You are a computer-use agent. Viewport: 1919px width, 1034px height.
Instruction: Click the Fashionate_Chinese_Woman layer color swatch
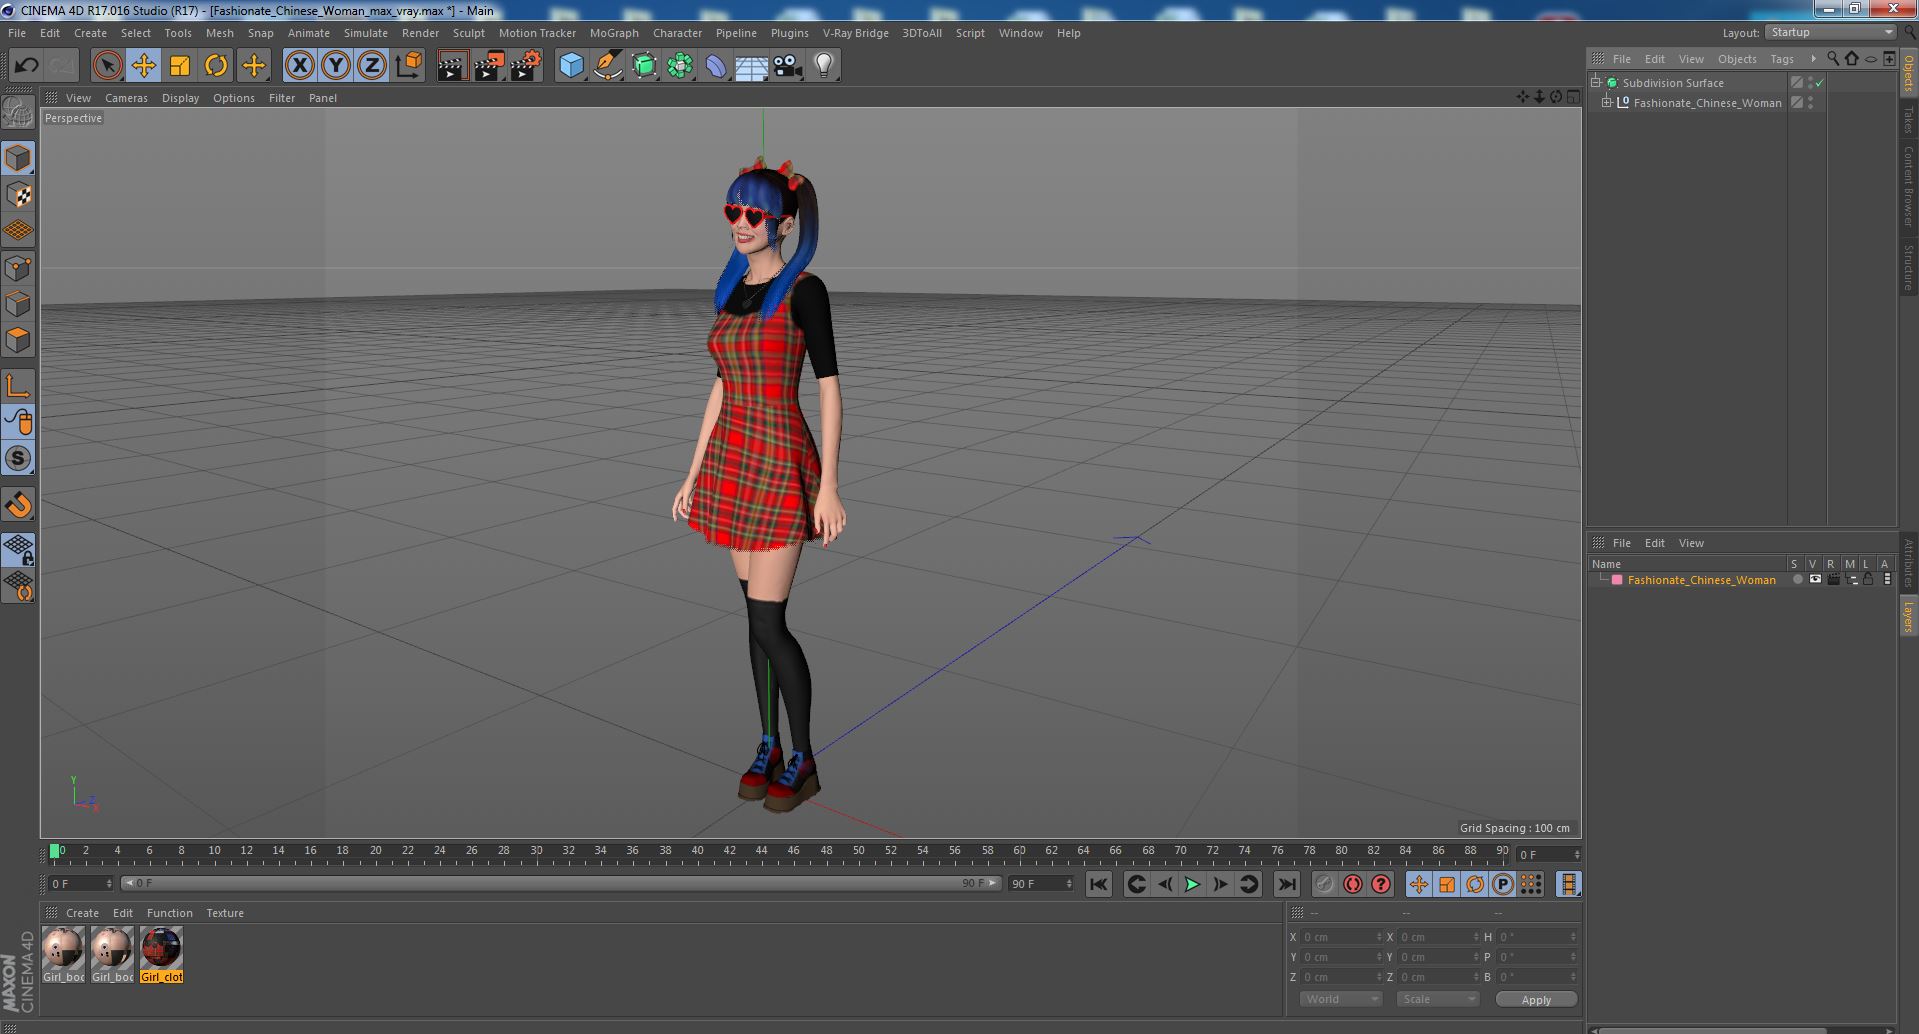[1617, 580]
